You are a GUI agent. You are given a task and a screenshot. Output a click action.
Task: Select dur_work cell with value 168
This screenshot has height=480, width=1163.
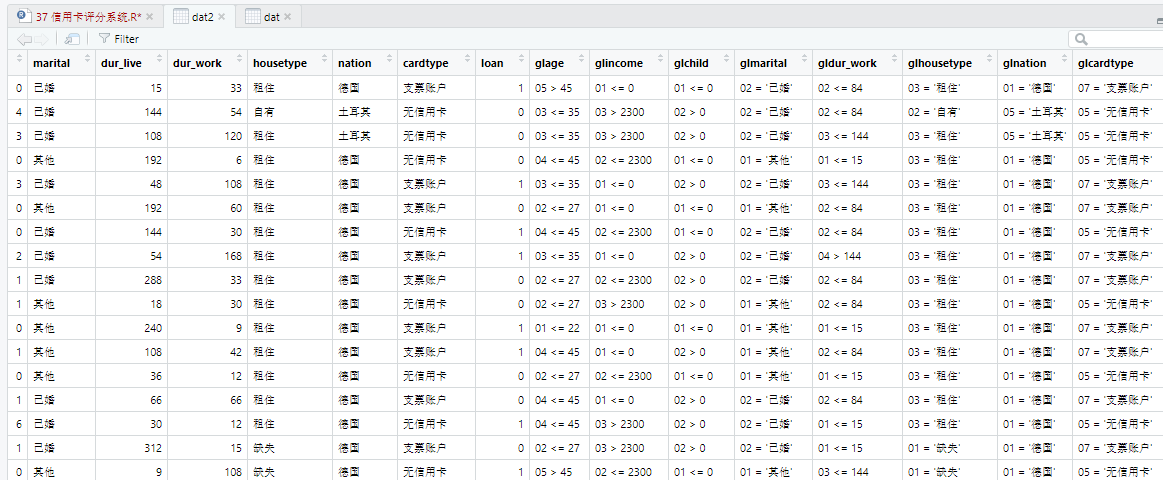[208, 256]
